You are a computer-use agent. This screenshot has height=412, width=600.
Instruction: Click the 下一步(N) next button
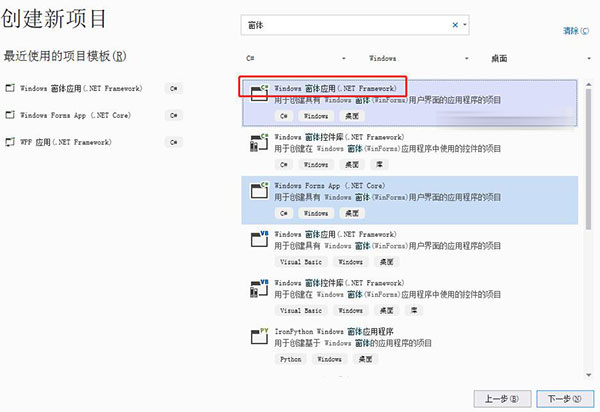[x=565, y=399]
